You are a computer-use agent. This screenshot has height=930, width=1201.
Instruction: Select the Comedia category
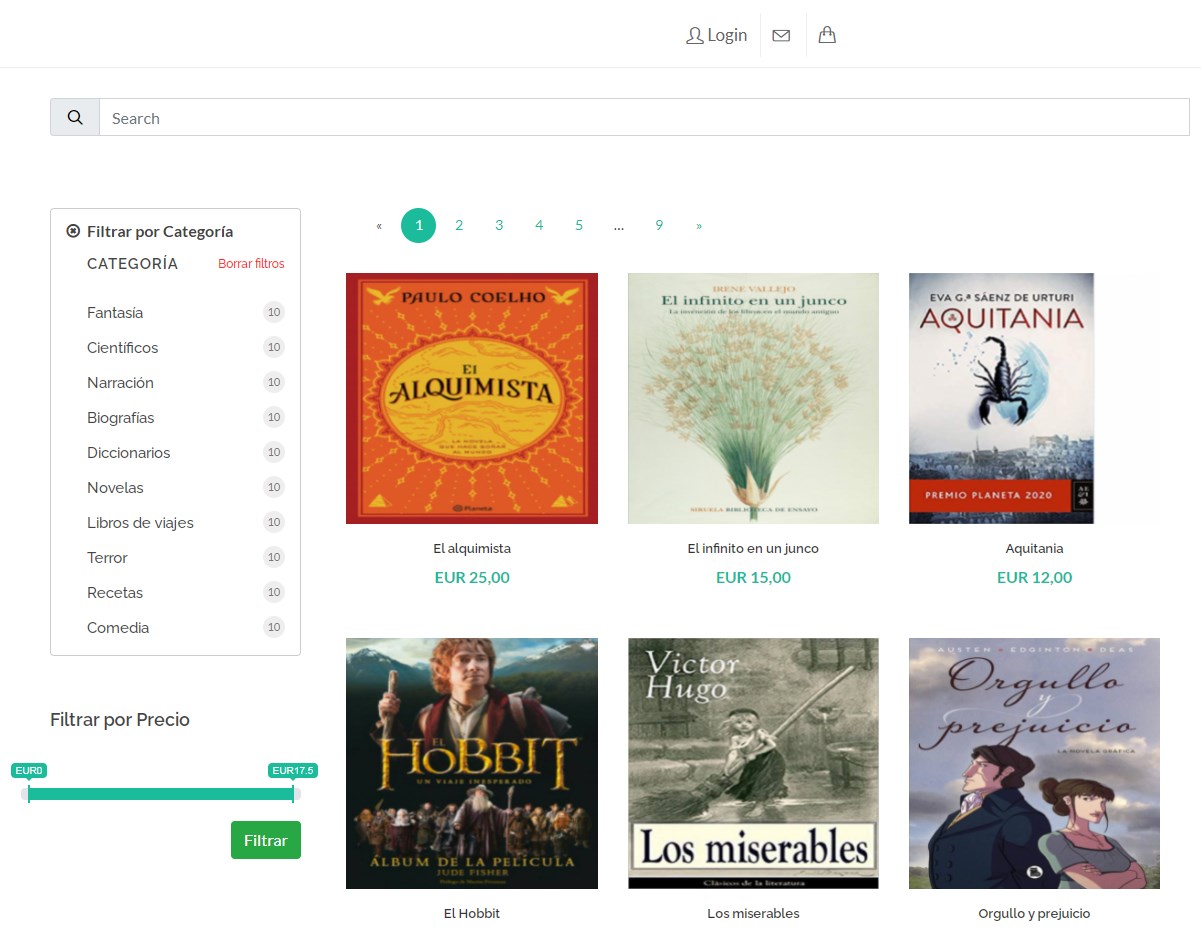[118, 628]
